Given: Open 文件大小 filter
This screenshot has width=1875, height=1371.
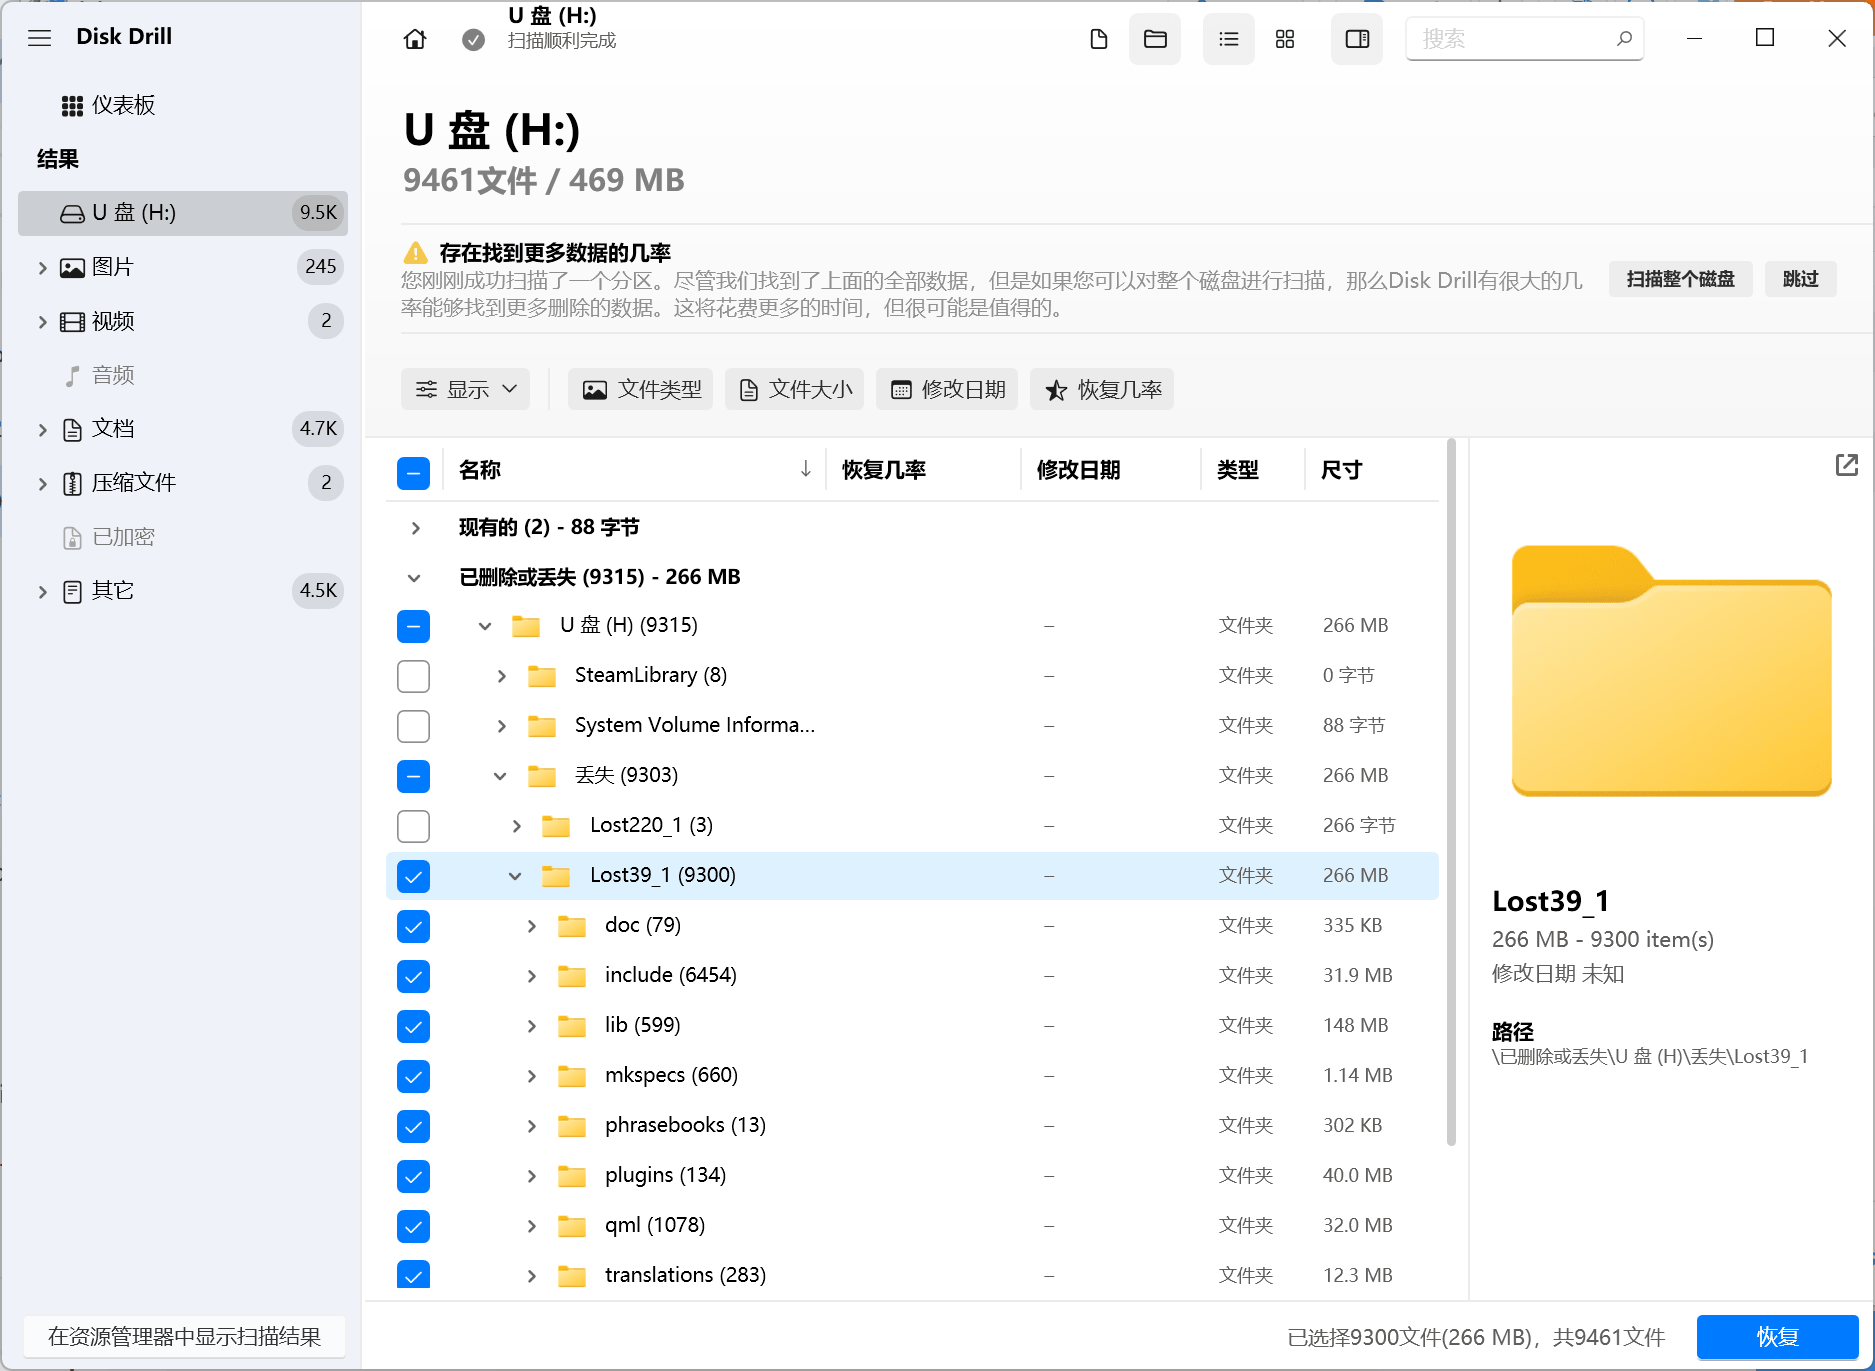Looking at the screenshot, I should pos(795,389).
